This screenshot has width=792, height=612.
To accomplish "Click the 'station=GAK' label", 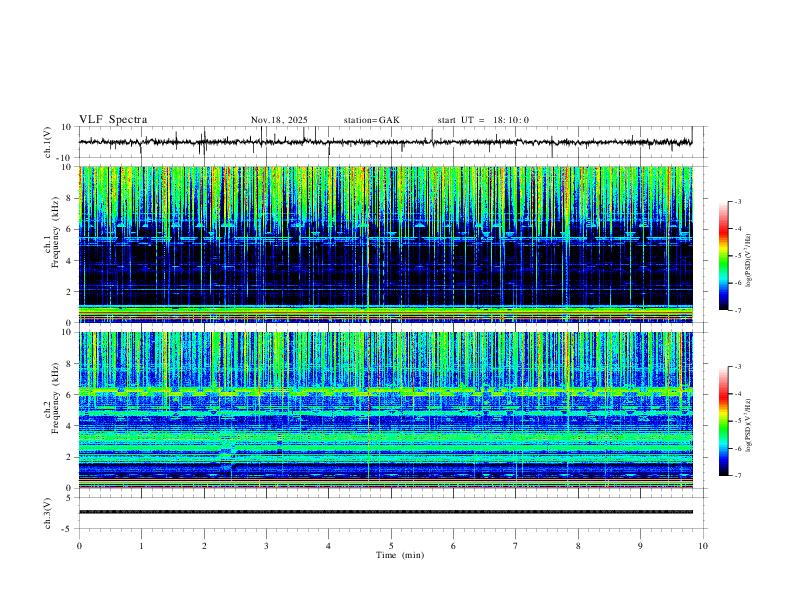I will click(372, 120).
